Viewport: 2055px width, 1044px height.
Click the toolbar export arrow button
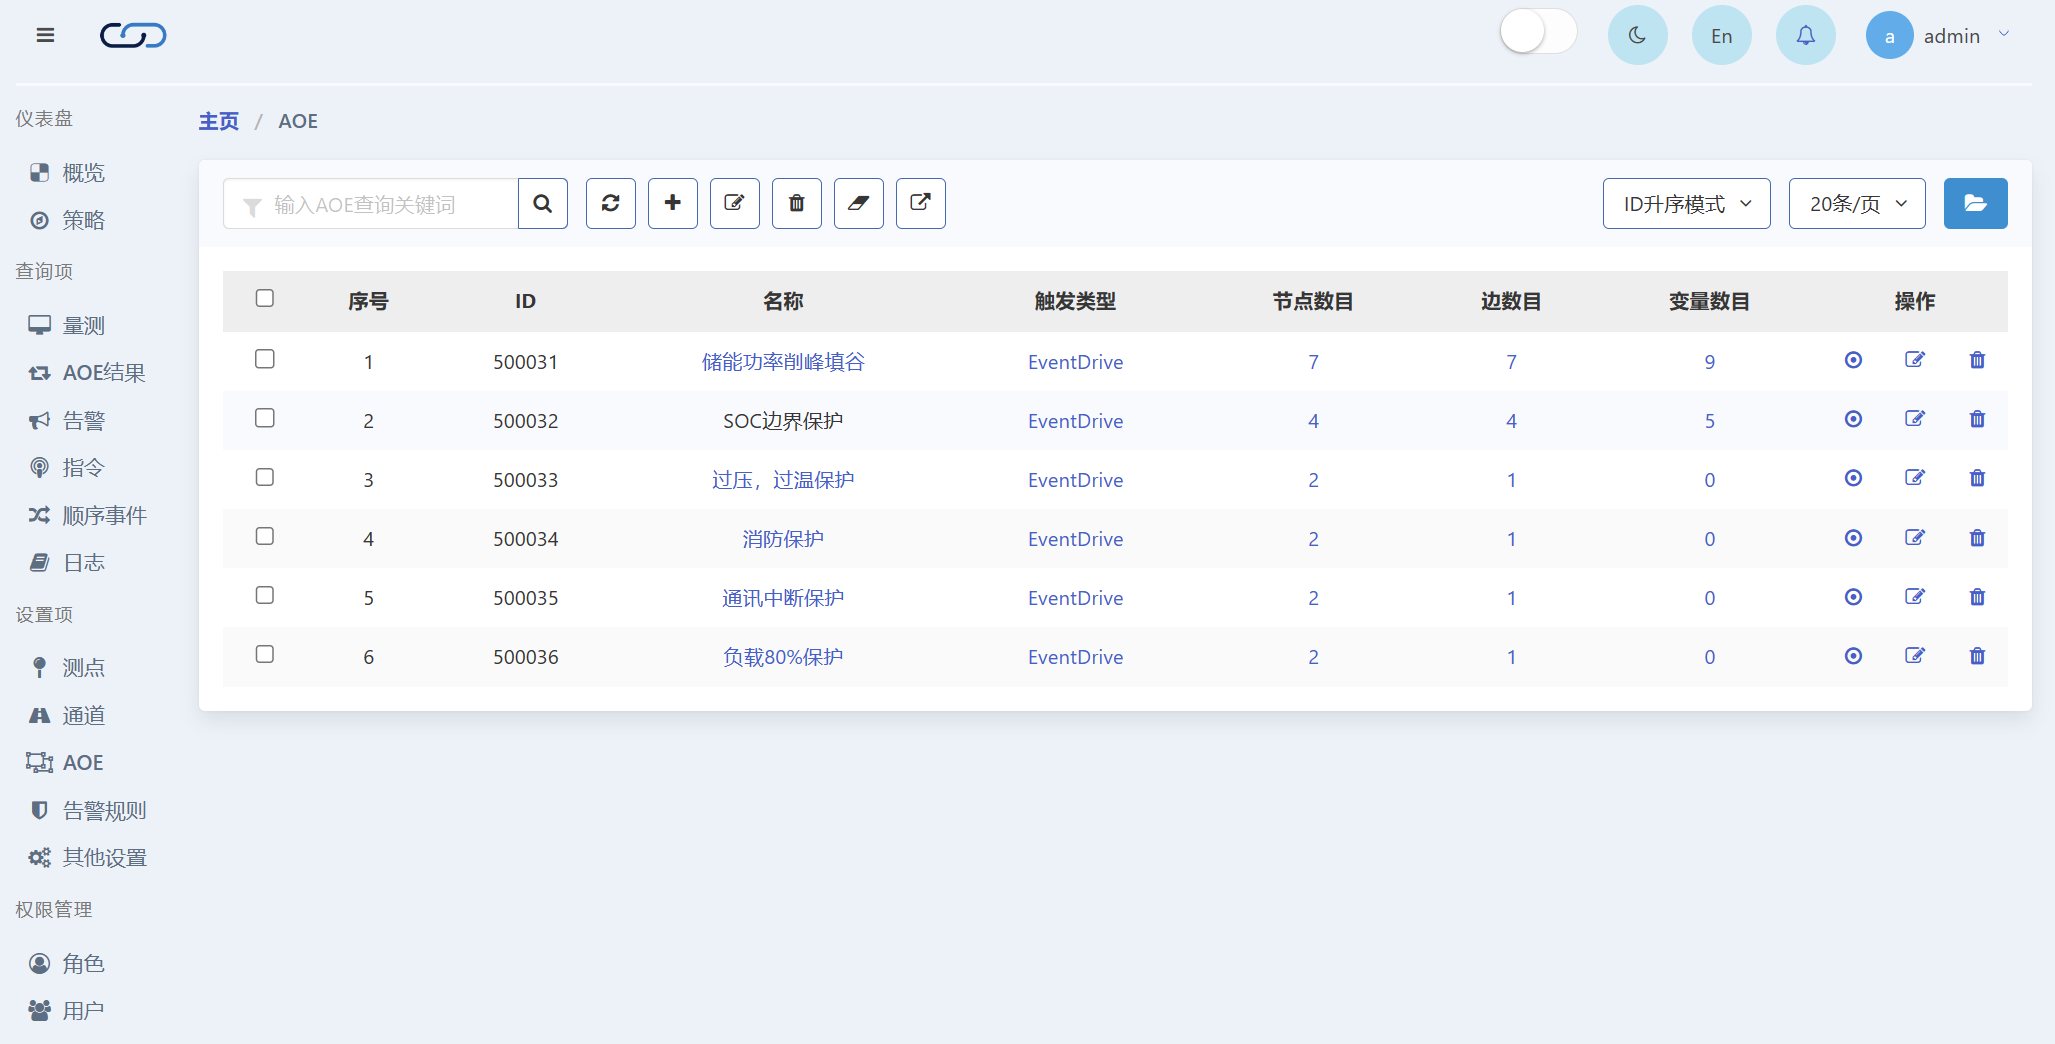[921, 204]
